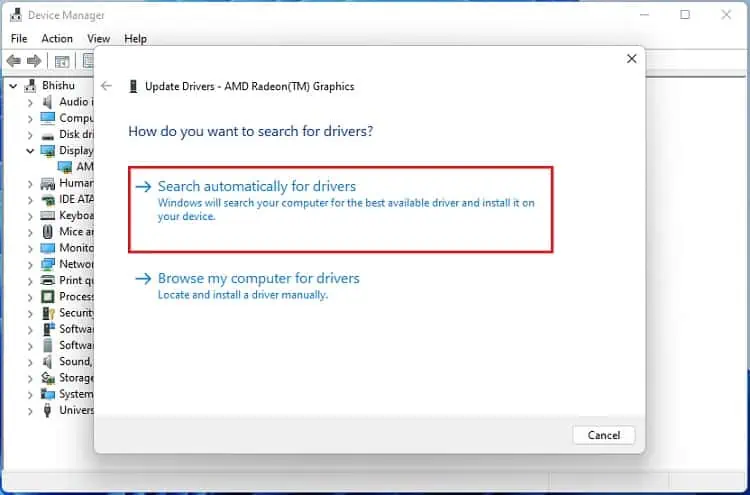Click the Display adapters icon
This screenshot has width=750, height=495.
[47, 151]
